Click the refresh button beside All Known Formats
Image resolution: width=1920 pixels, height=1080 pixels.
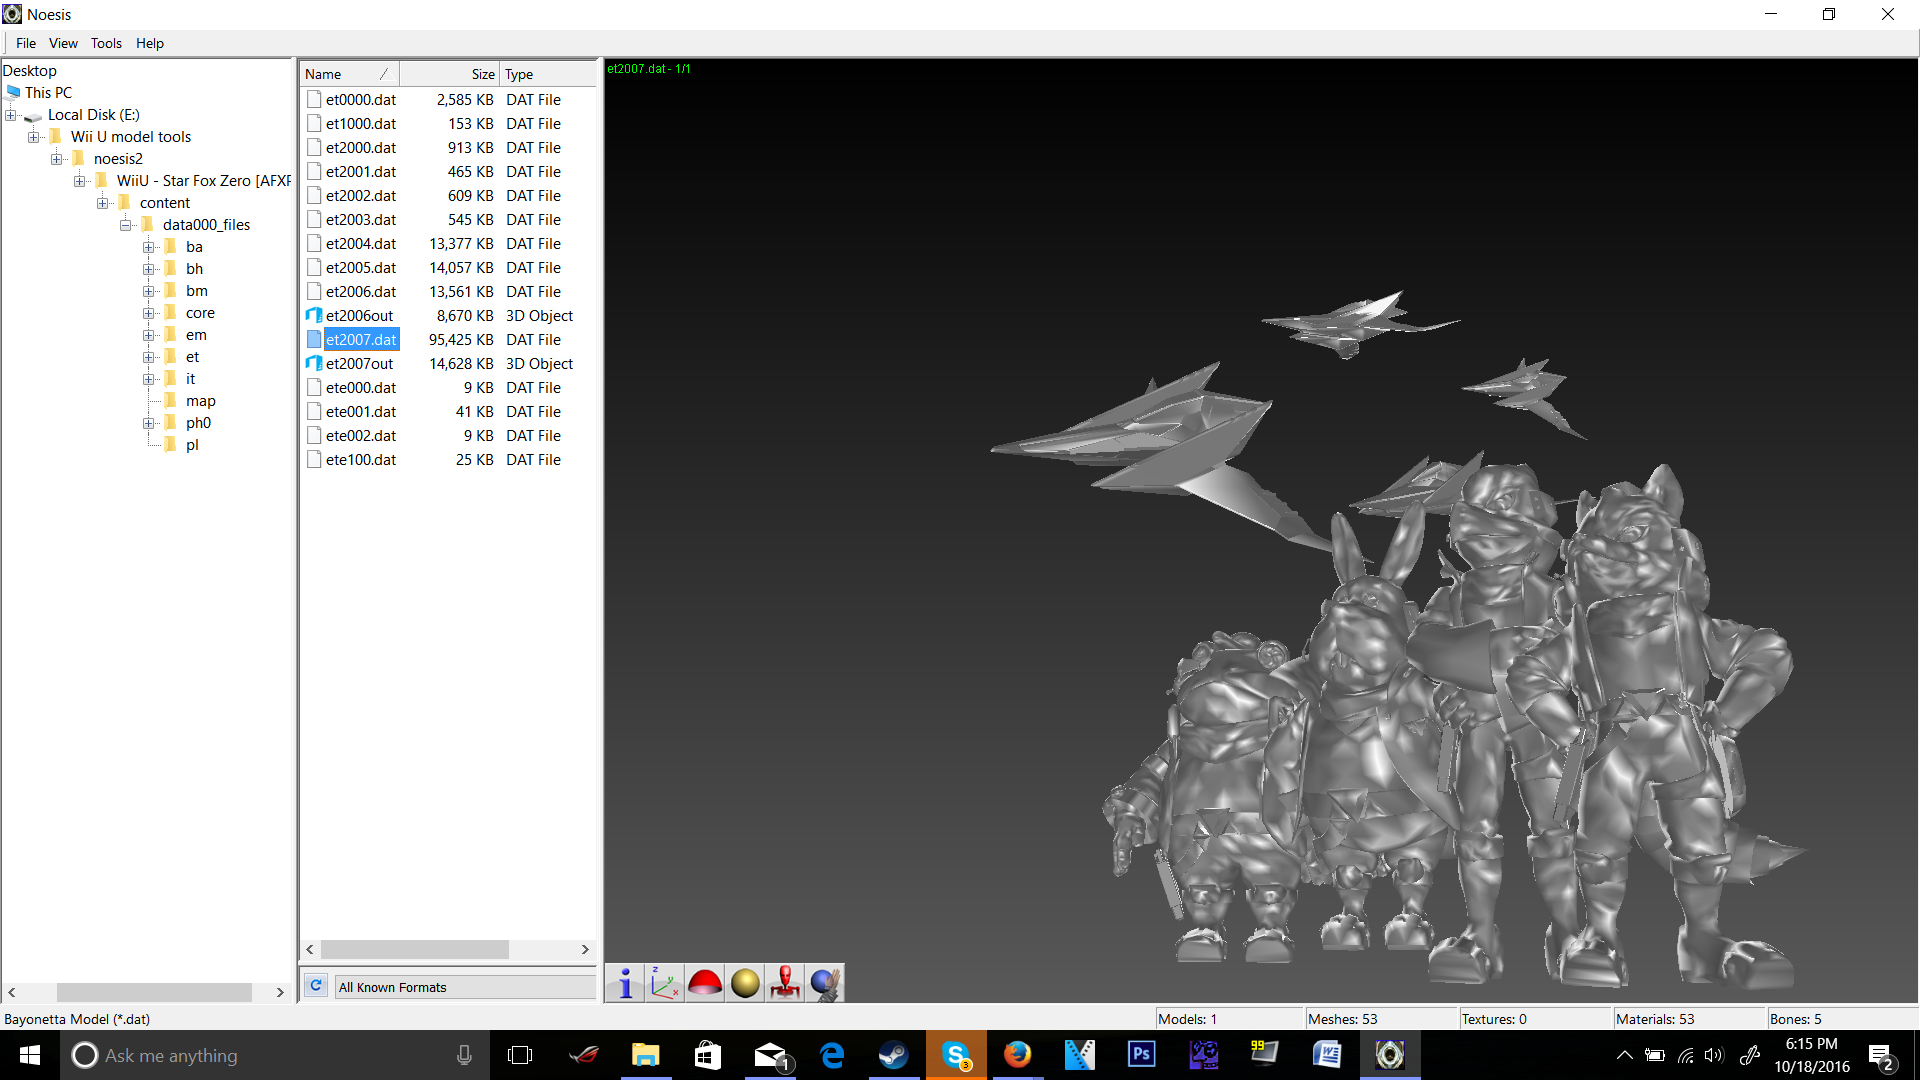(x=316, y=986)
